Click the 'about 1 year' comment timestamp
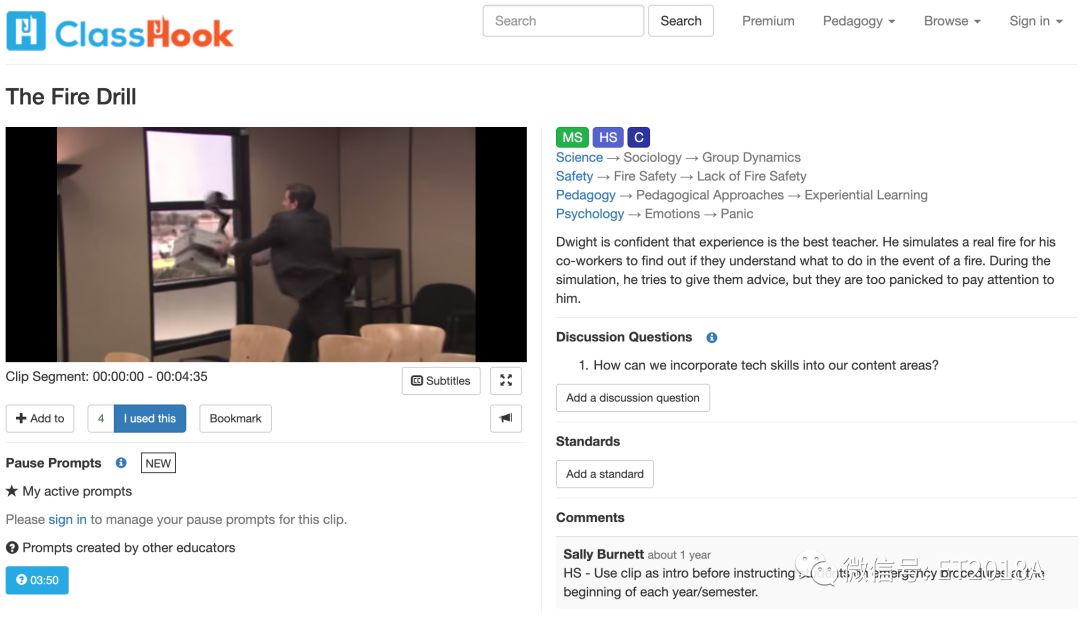This screenshot has height=618, width=1080. (x=679, y=555)
